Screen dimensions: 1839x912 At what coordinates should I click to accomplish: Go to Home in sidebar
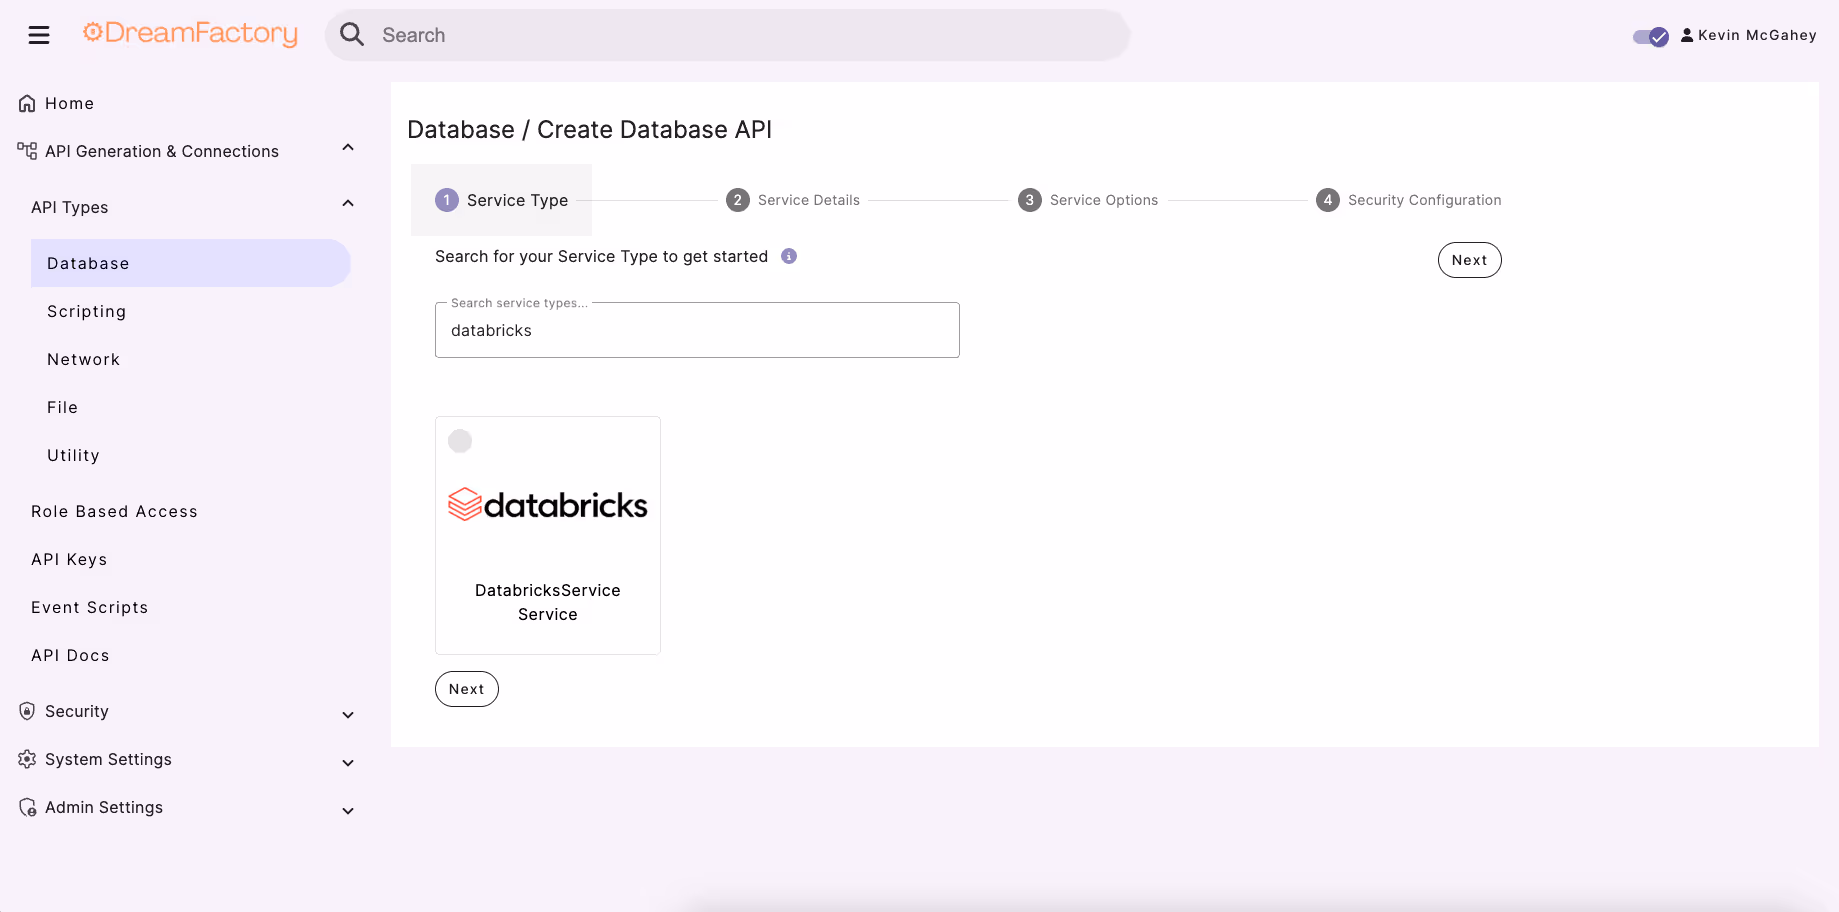[69, 103]
